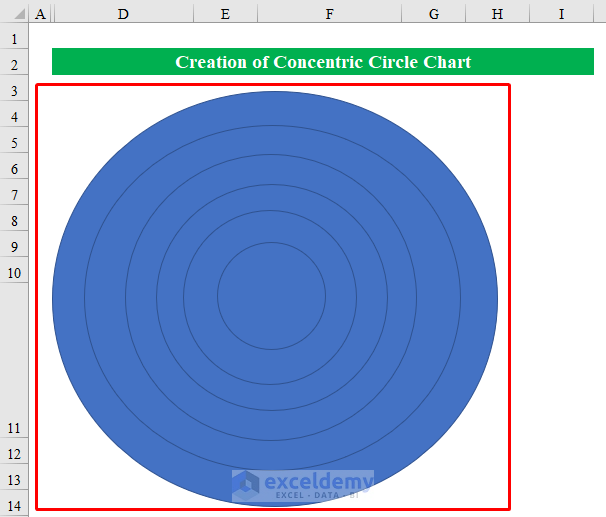This screenshot has width=606, height=517.
Task: Select column I header
Action: 561,14
